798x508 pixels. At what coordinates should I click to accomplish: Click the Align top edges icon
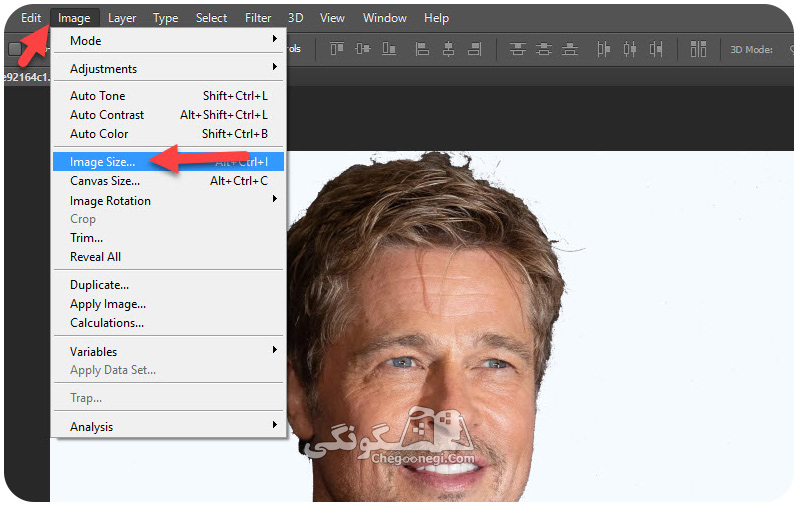pyautogui.click(x=337, y=49)
